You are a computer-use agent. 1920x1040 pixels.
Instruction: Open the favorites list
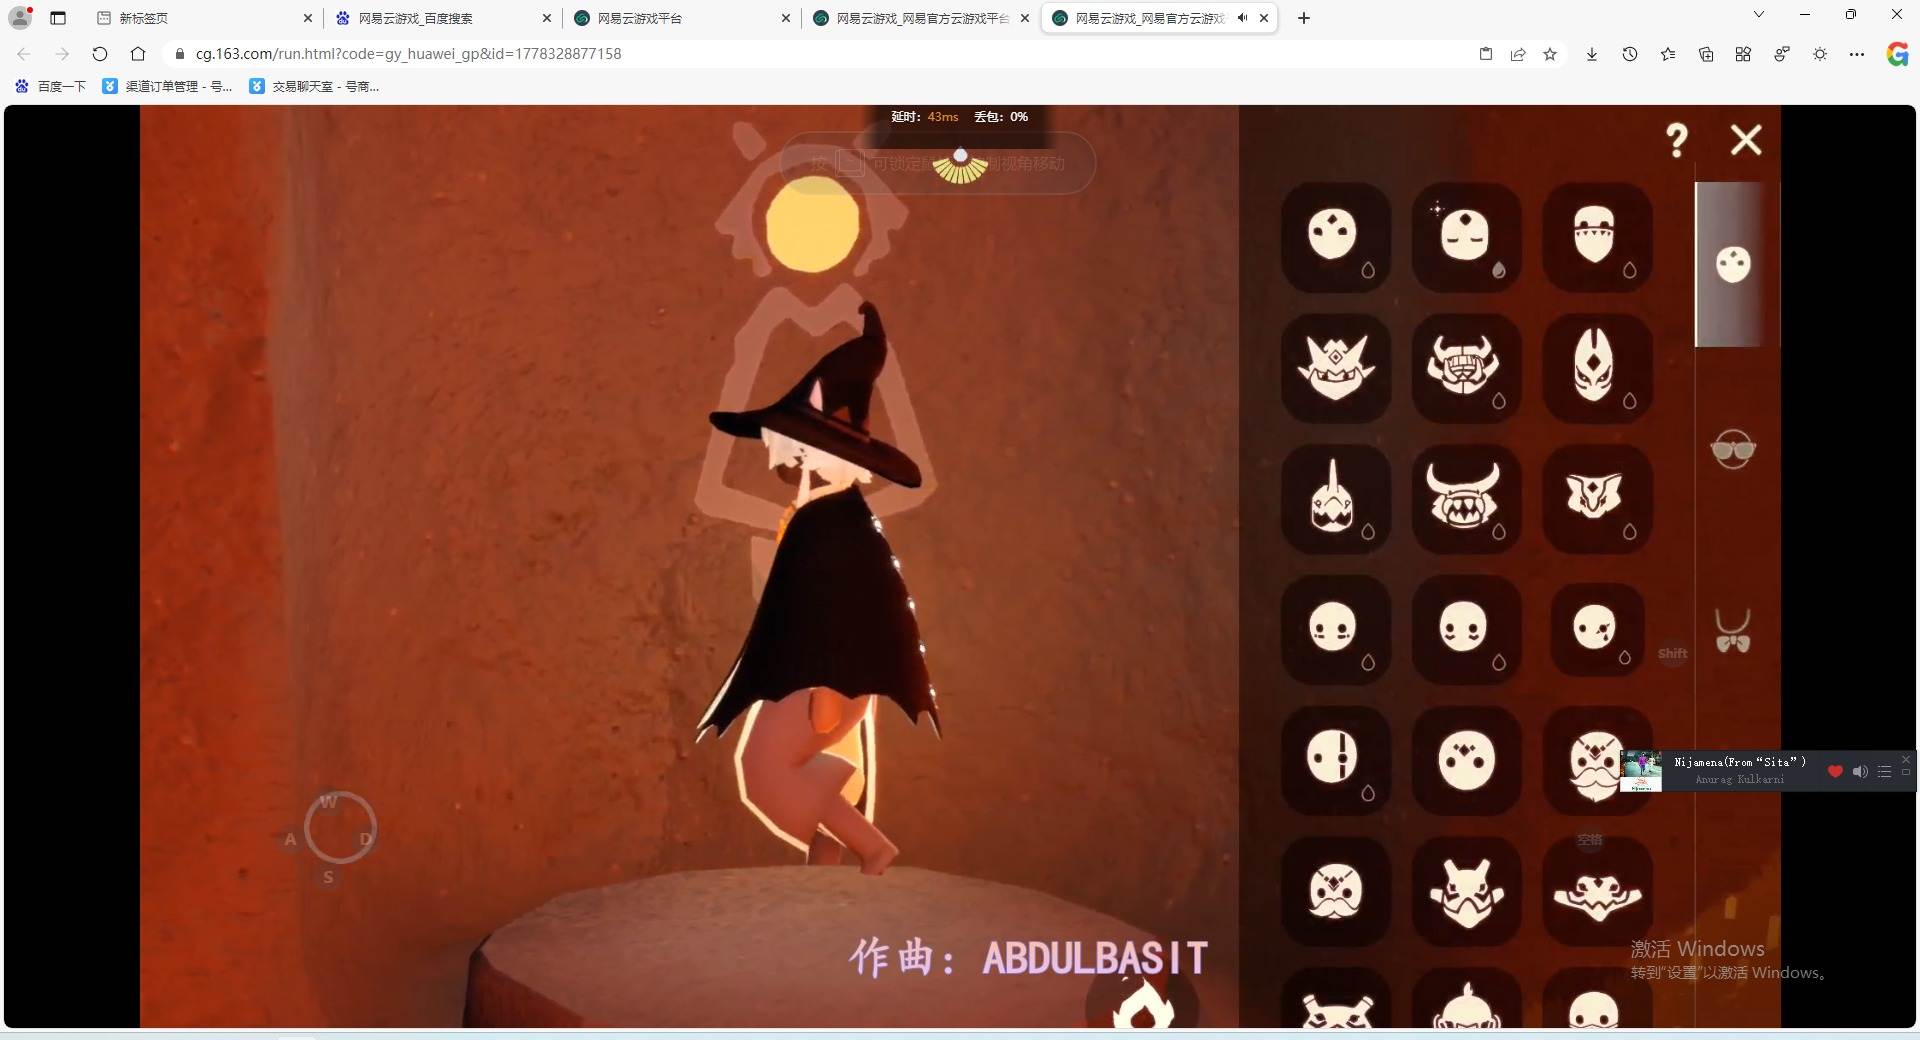(1668, 54)
